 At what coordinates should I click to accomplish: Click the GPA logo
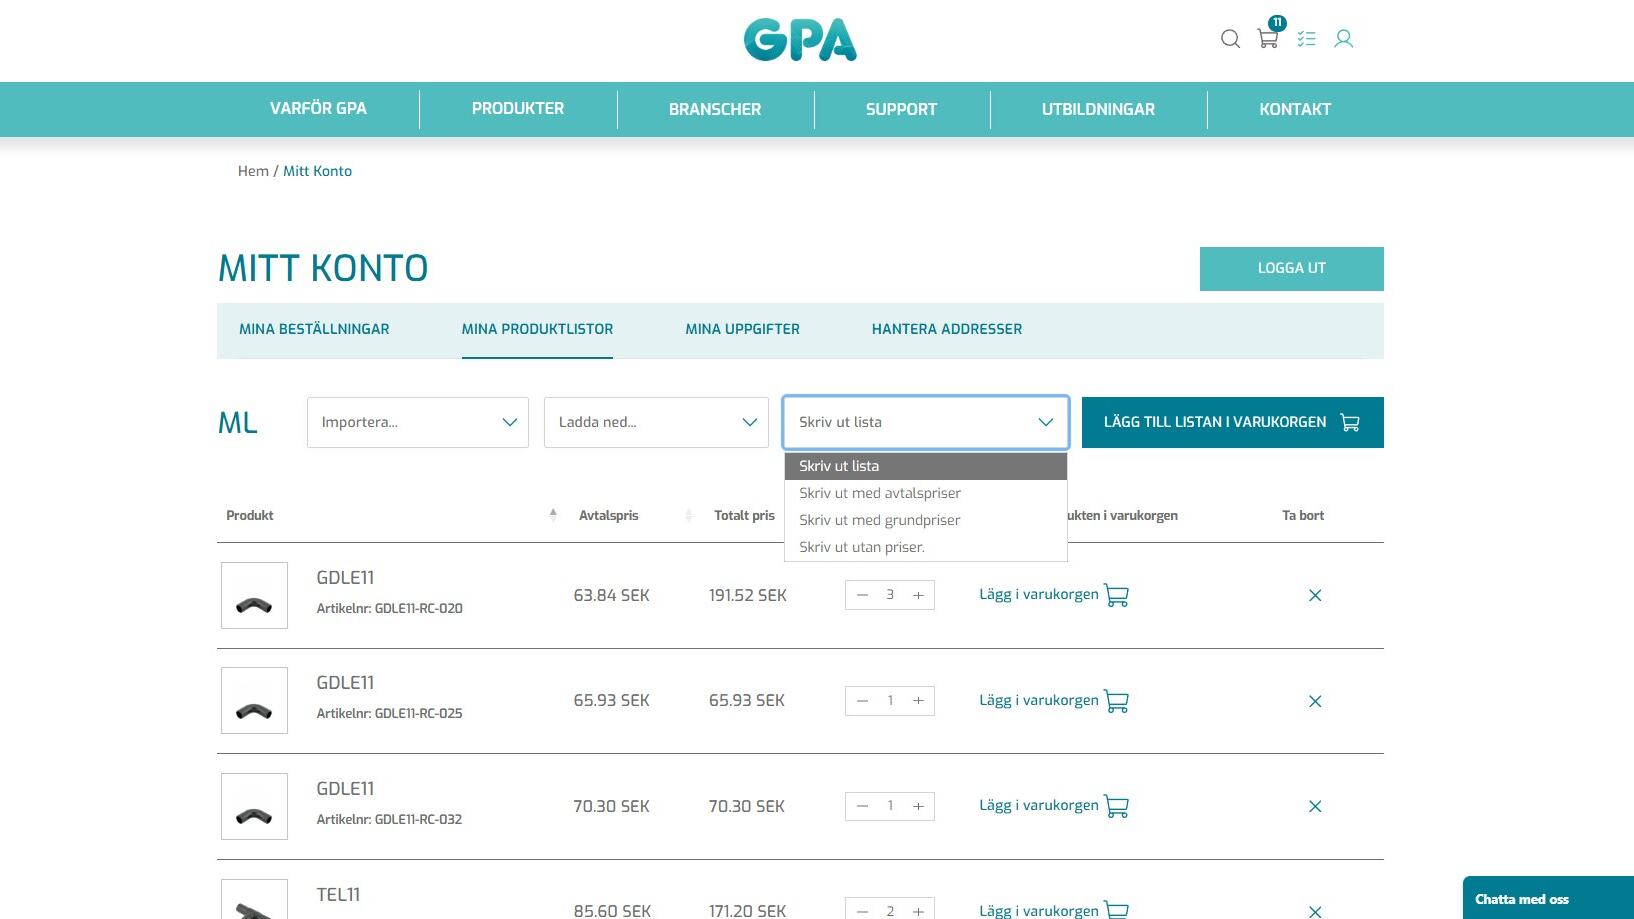[800, 40]
